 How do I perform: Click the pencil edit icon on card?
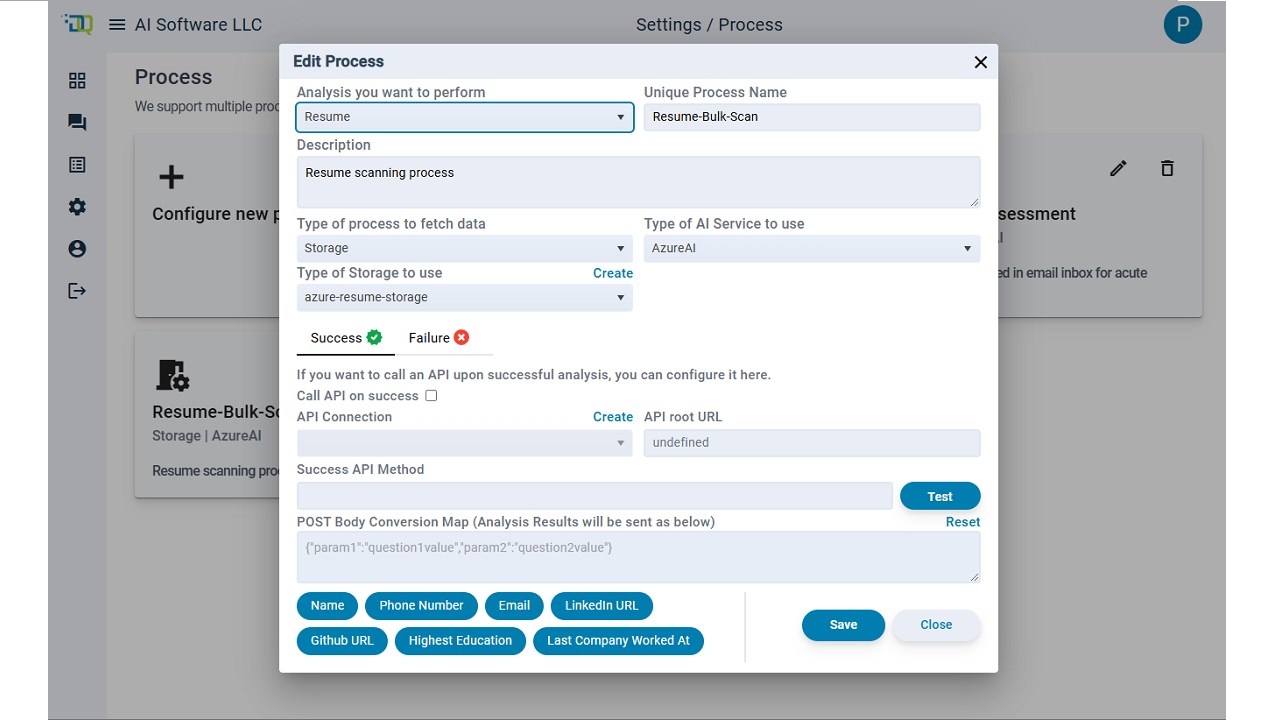(1118, 168)
